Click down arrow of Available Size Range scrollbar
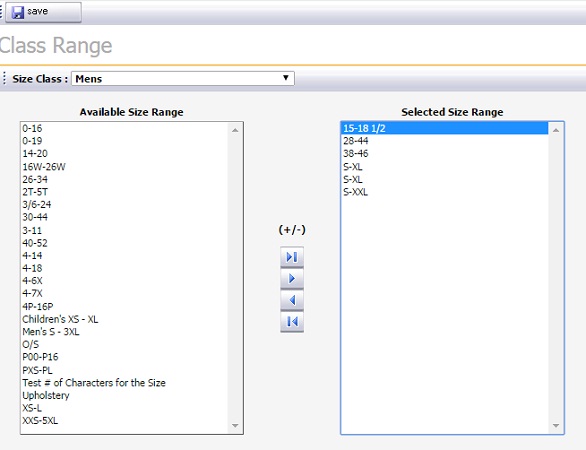 [235, 426]
